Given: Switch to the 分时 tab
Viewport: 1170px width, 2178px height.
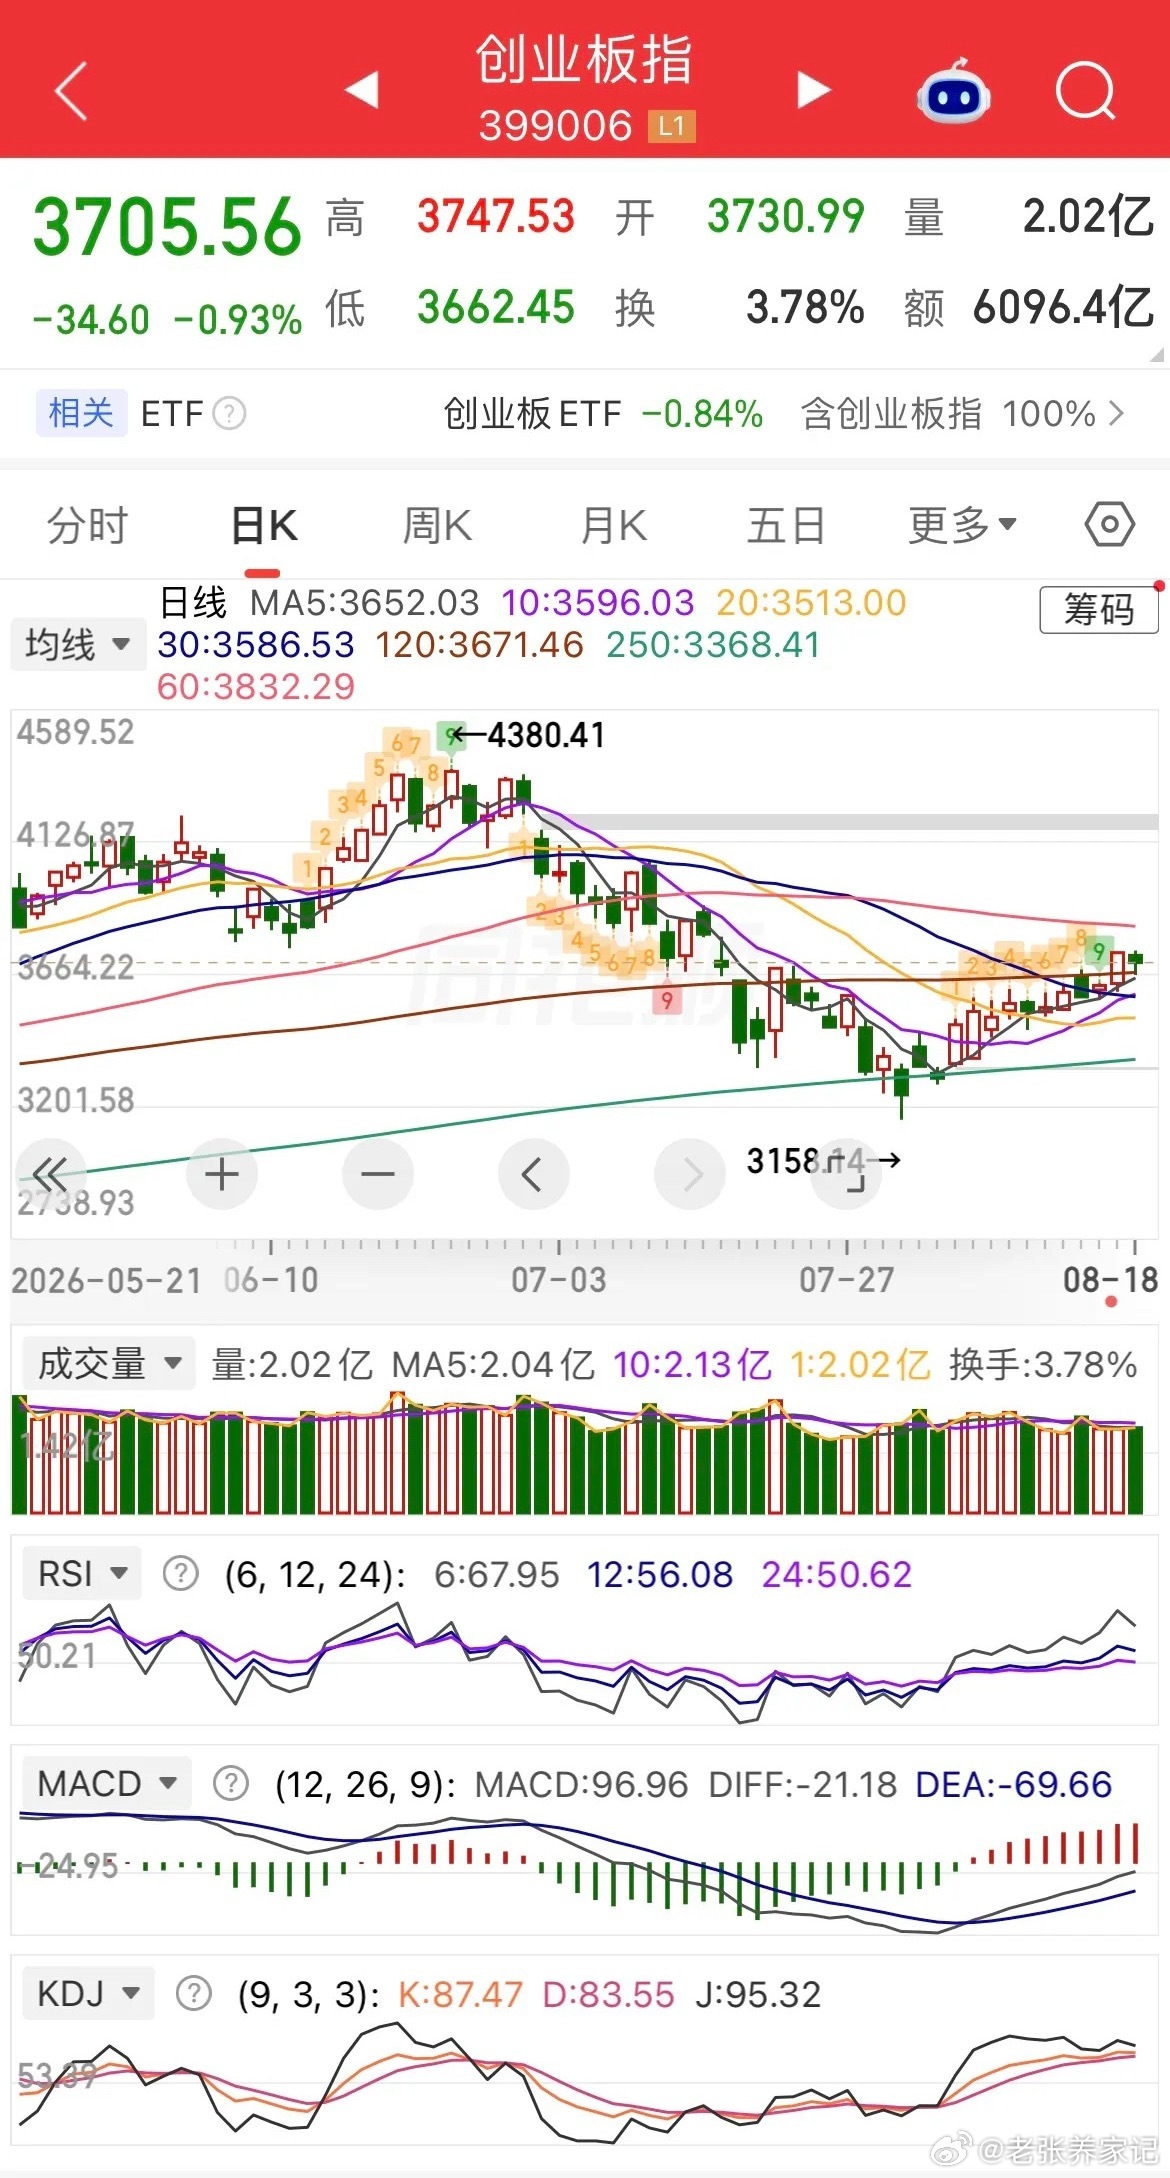Looking at the screenshot, I should coord(88,525).
